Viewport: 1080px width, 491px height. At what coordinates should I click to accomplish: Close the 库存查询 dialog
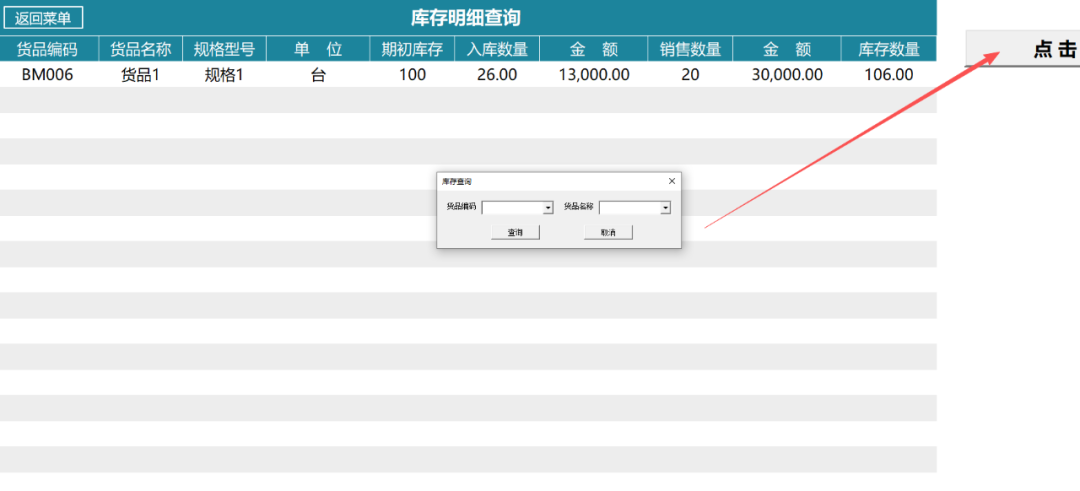click(x=672, y=181)
